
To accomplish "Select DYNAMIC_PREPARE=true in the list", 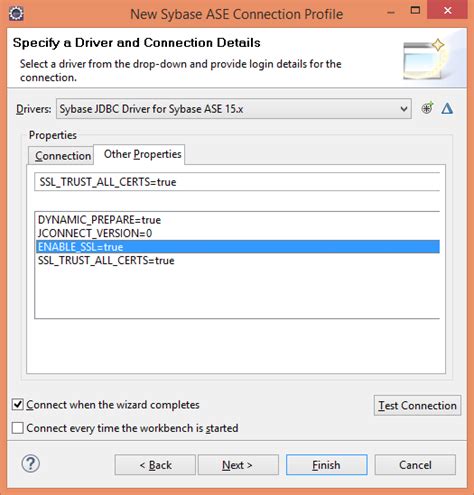I will (238, 220).
